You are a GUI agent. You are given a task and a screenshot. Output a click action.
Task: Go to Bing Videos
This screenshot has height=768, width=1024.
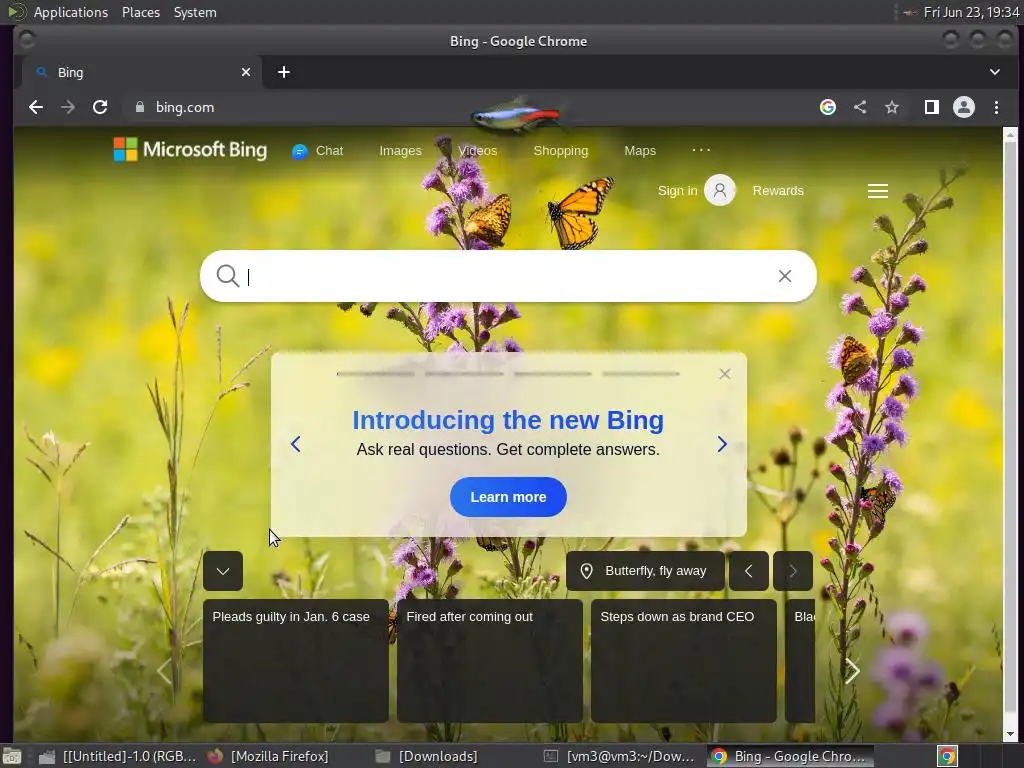pyautogui.click(x=477, y=151)
